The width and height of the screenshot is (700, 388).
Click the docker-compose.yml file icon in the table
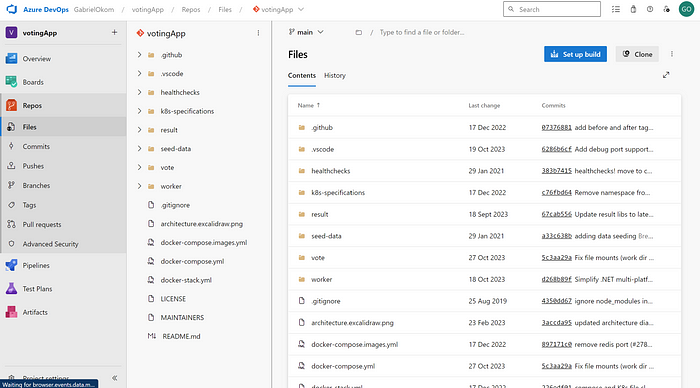coord(302,366)
